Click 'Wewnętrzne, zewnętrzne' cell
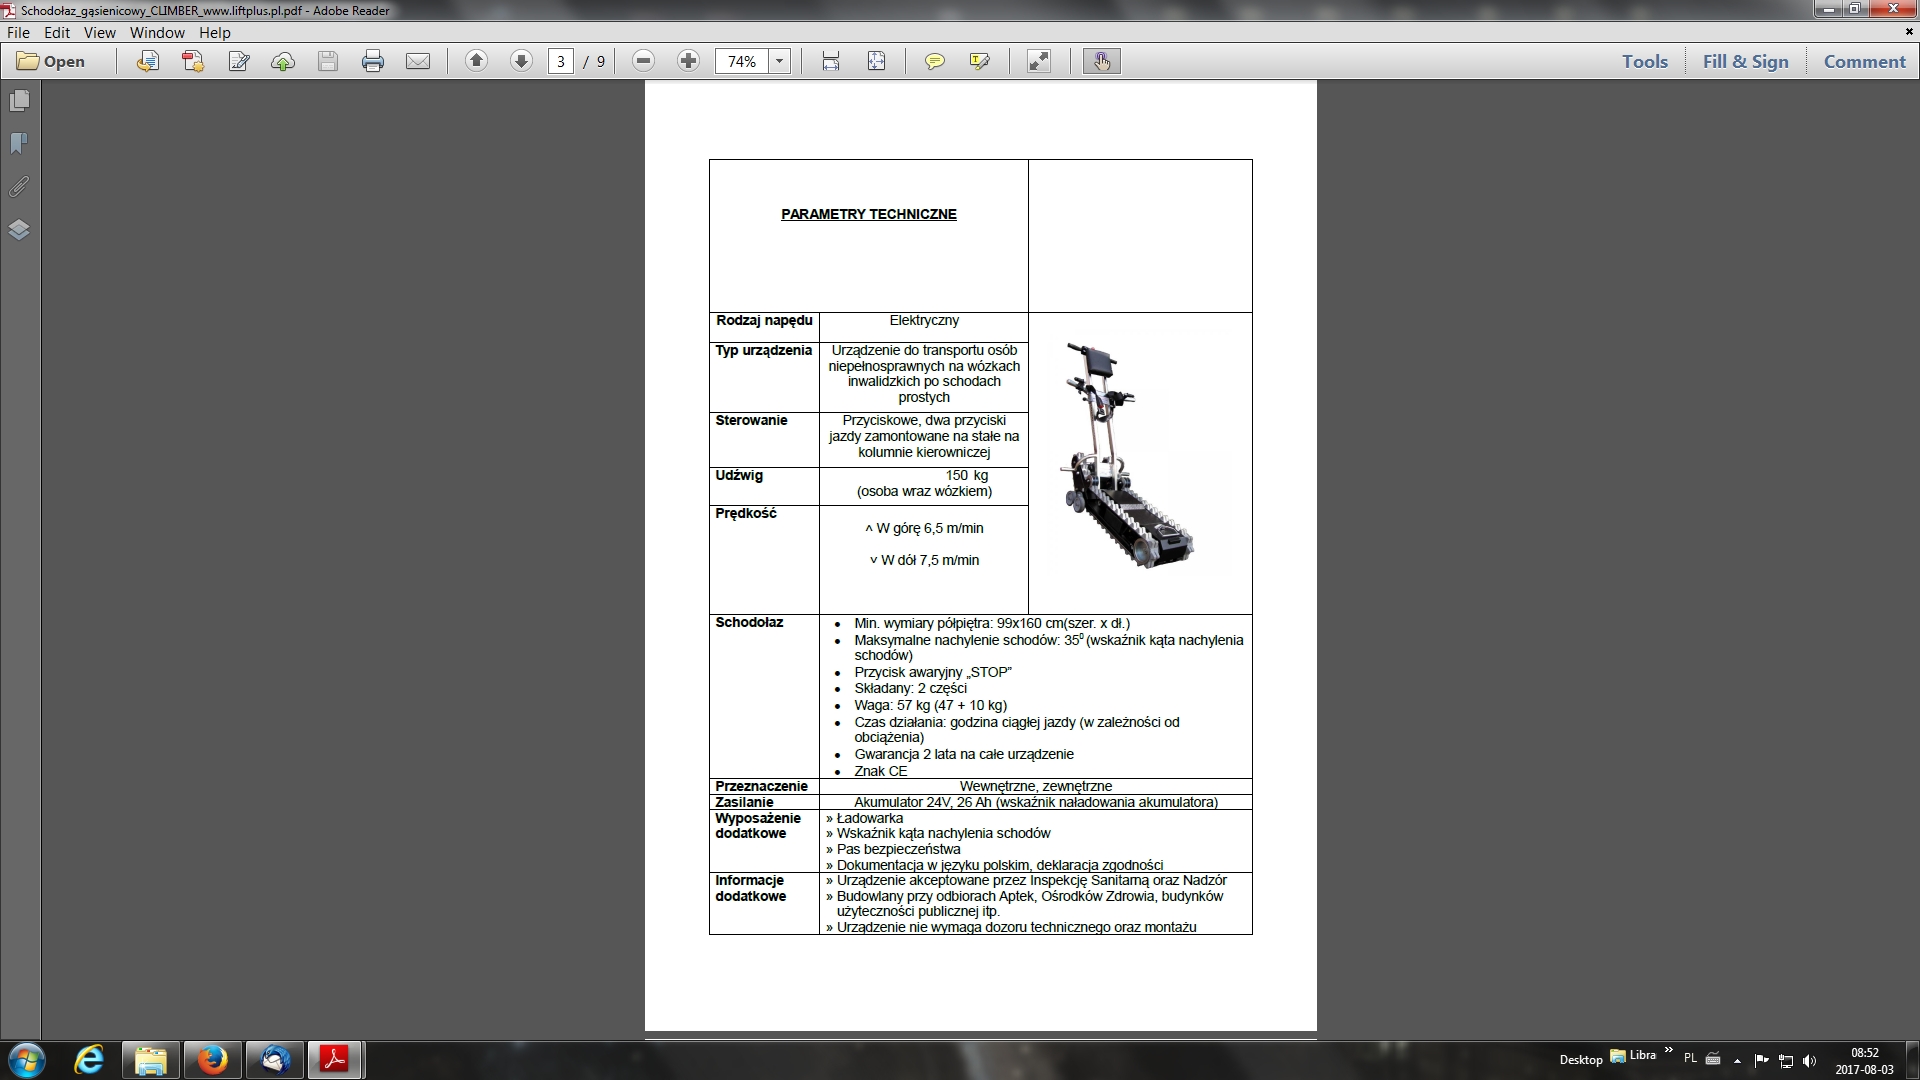This screenshot has width=1920, height=1080. pos(1036,787)
